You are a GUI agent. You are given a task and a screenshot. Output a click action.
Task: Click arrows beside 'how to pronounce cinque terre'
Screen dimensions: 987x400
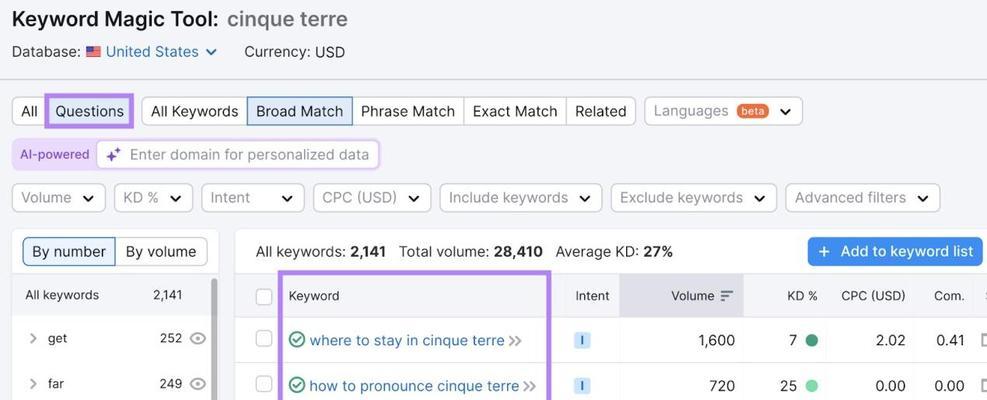point(529,386)
